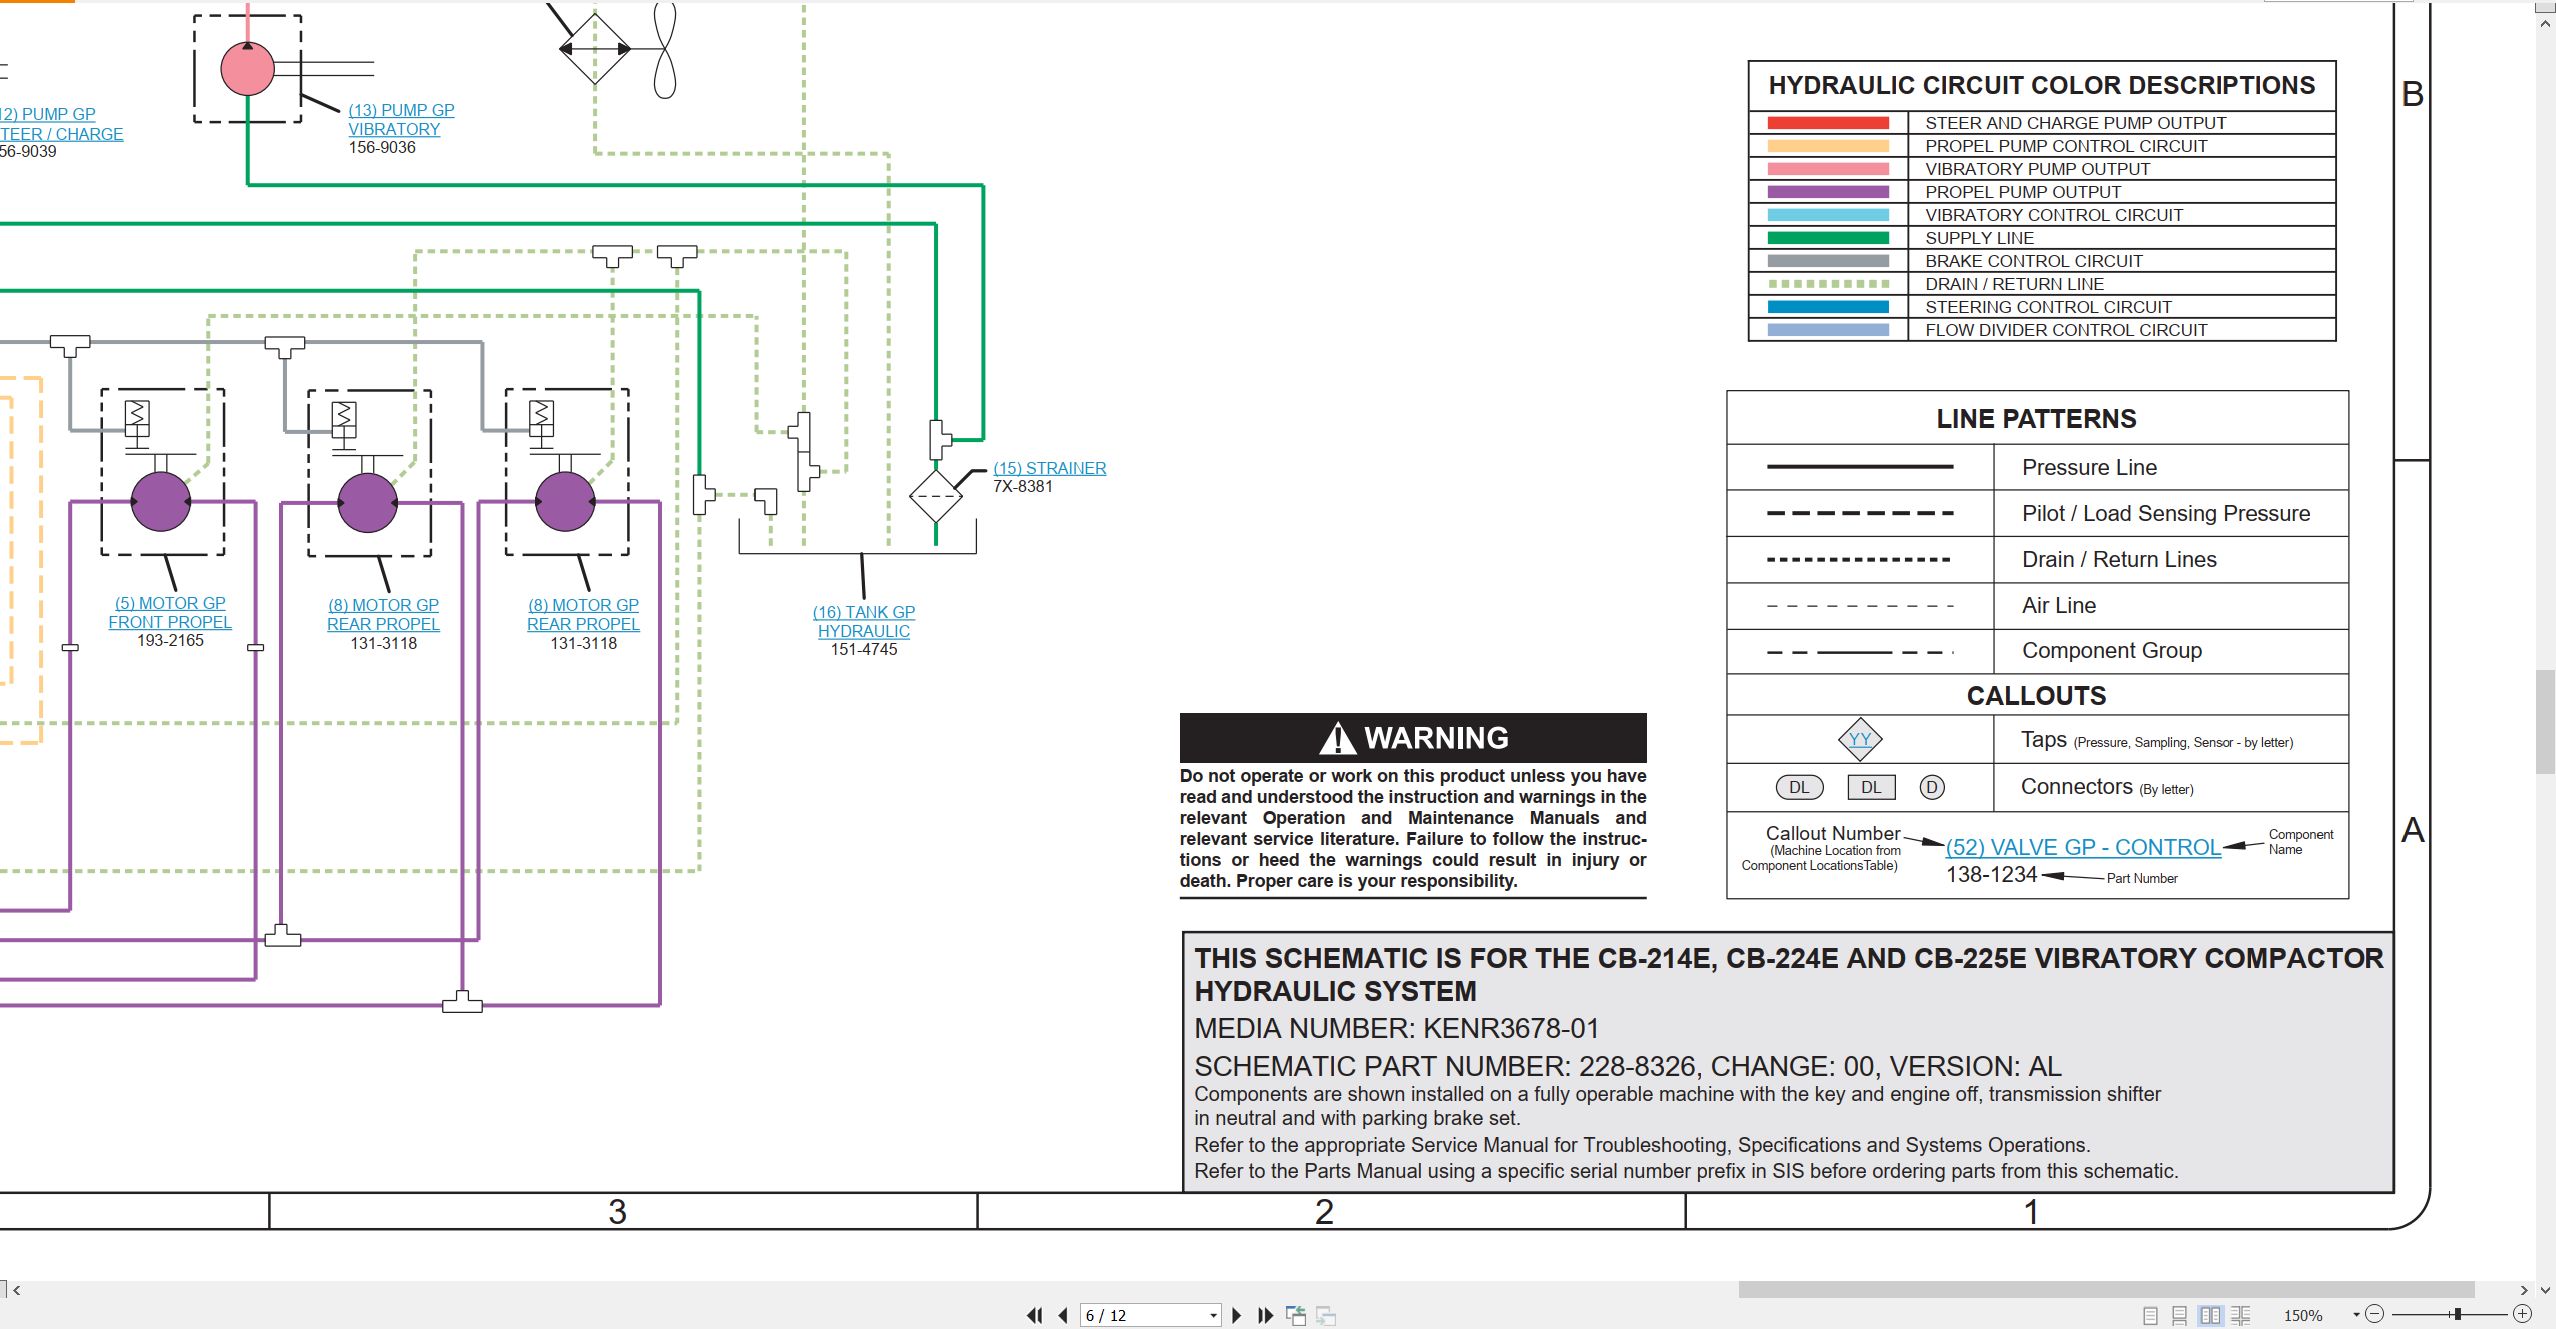Go to the next page
Viewport: 2556px width, 1329px height.
click(1237, 1315)
